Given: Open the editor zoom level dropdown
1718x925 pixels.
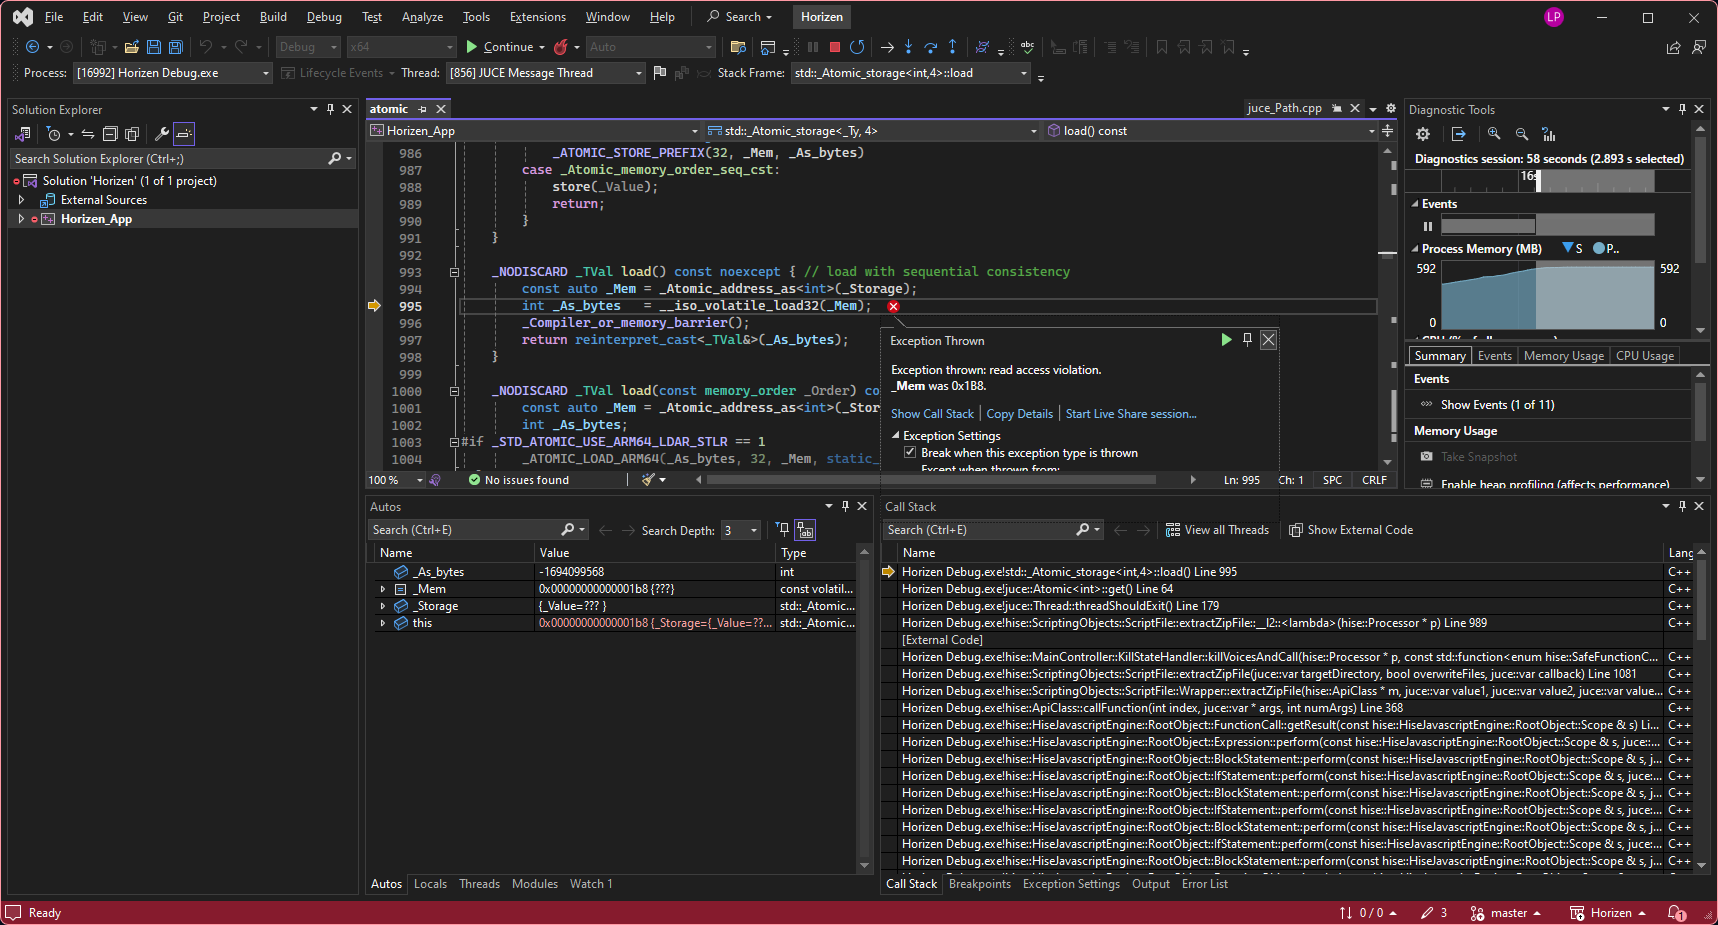Looking at the screenshot, I should [419, 481].
